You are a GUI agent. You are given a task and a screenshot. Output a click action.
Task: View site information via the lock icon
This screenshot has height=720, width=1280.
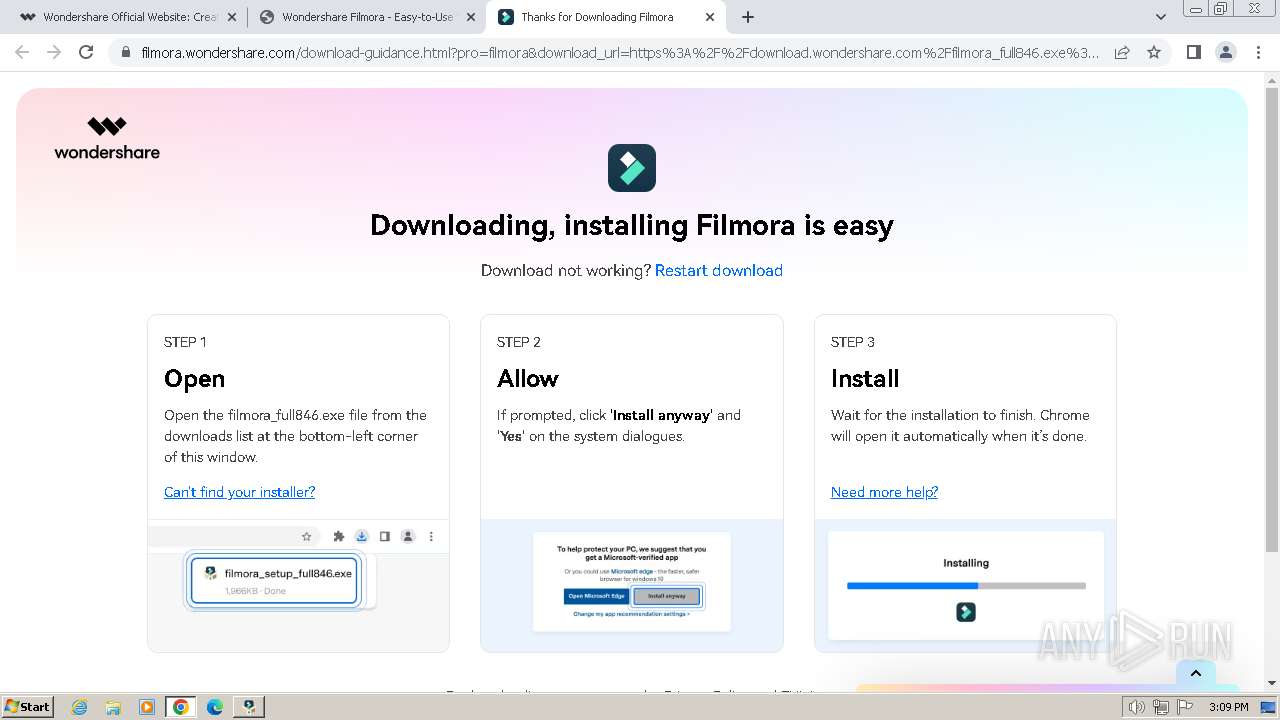125,52
